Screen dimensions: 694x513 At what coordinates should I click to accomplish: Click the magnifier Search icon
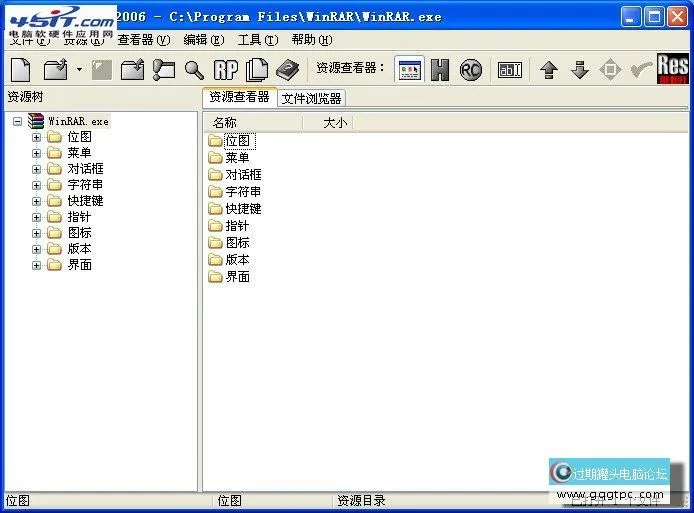(x=194, y=70)
